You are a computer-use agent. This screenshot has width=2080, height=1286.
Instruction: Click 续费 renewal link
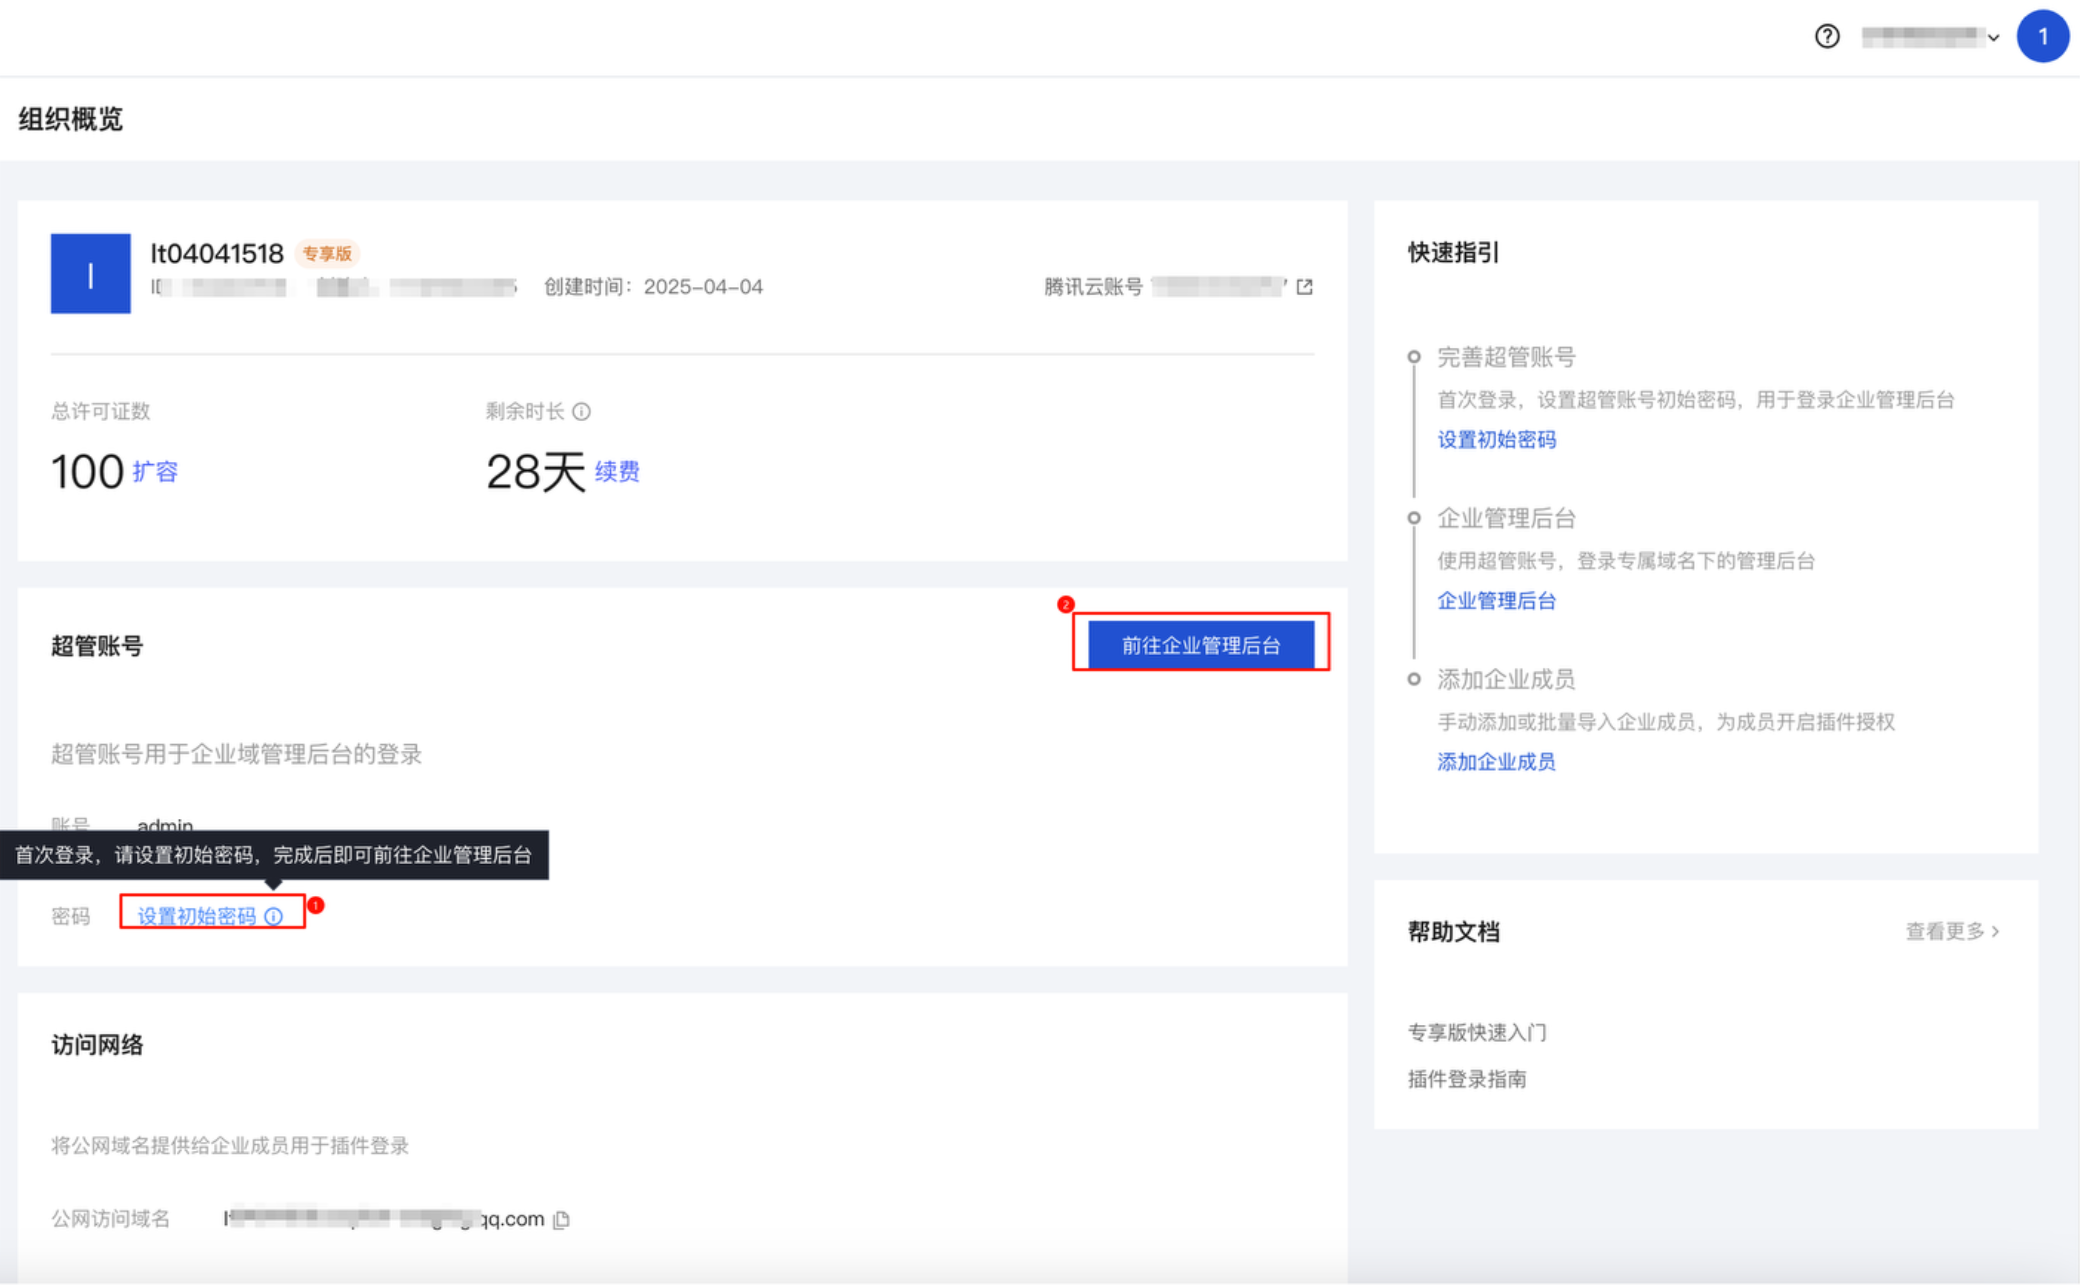[617, 472]
